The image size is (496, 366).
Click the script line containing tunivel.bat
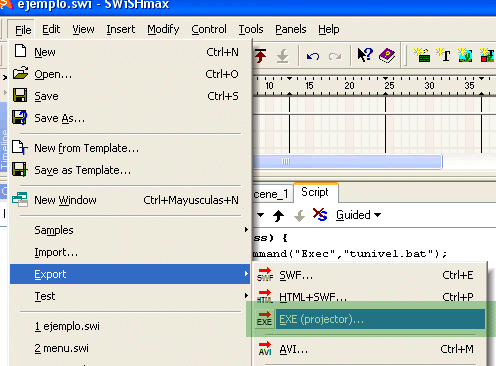350,254
